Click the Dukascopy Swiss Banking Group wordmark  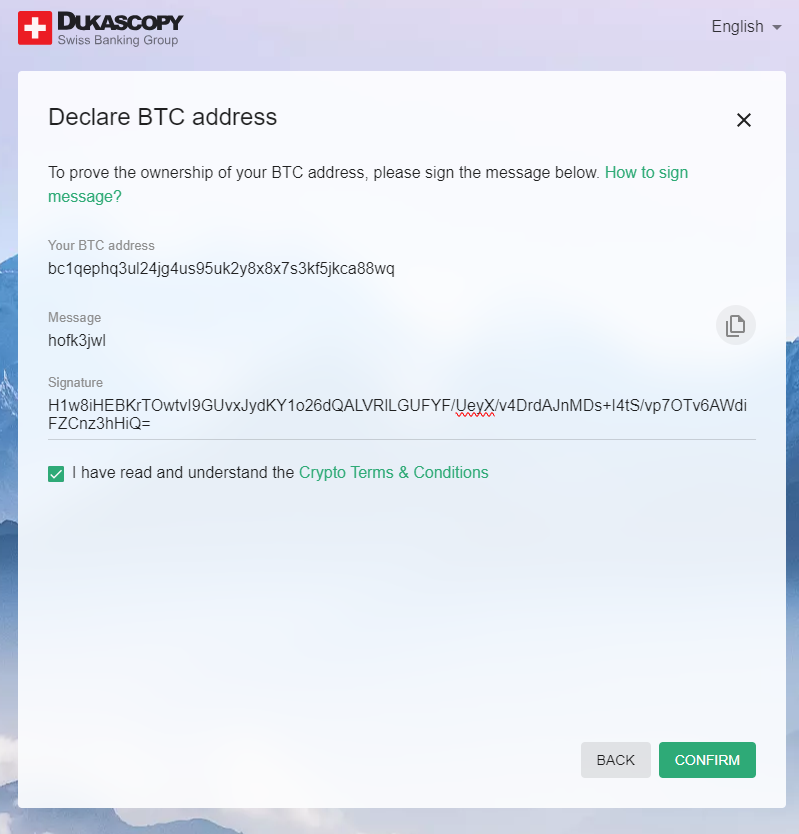120,28
